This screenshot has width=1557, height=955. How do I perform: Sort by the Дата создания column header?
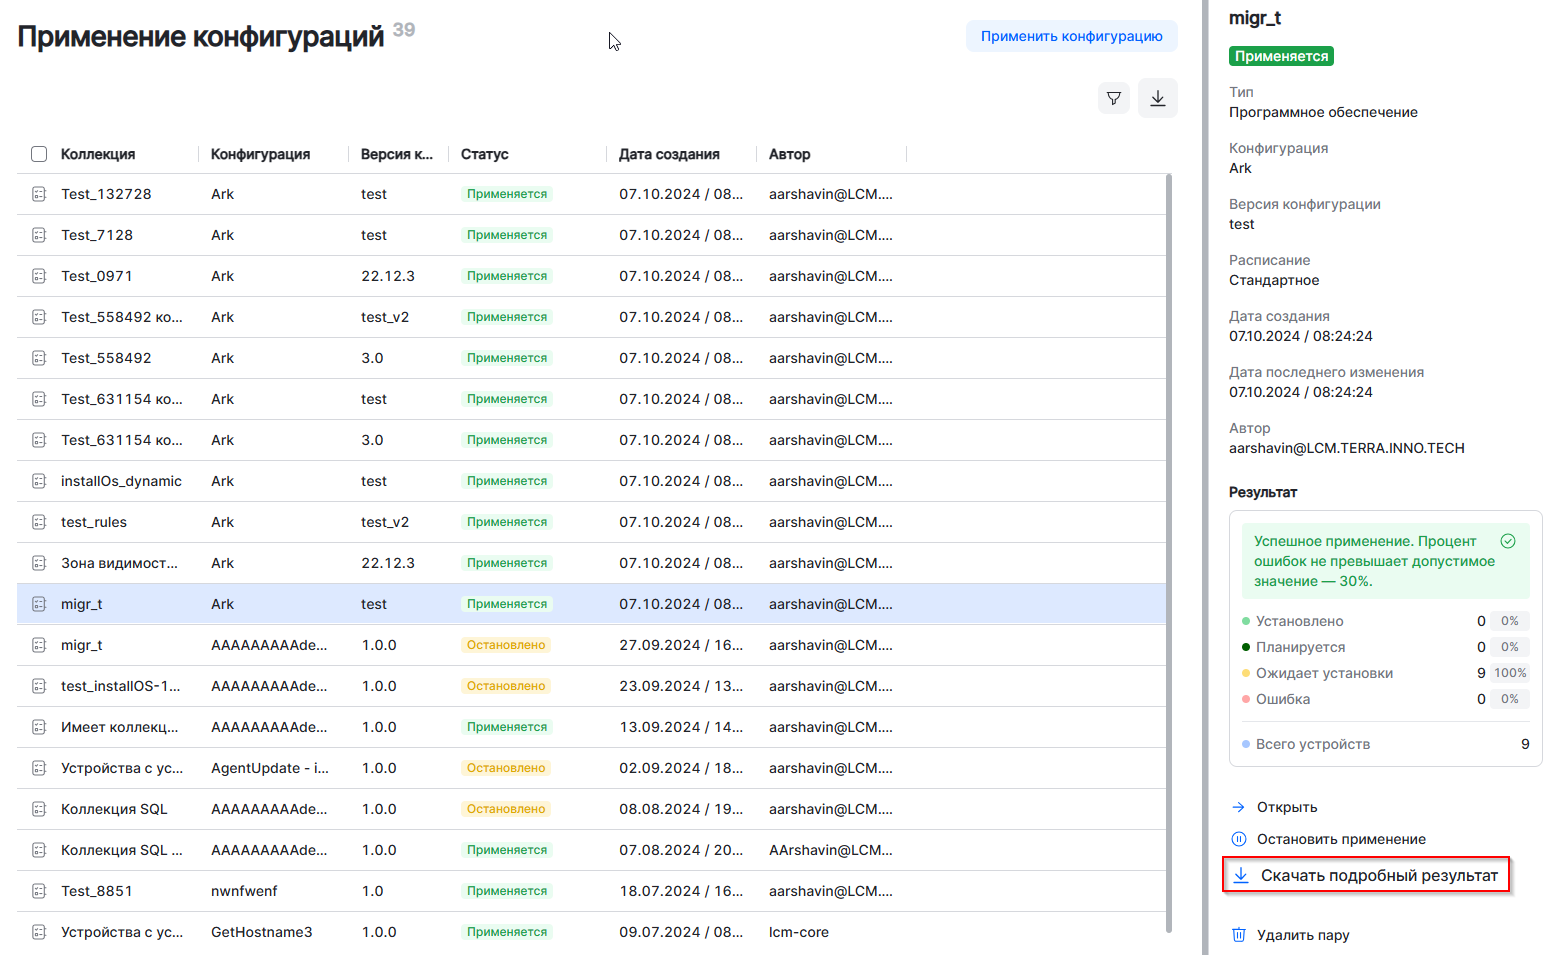[x=668, y=154]
